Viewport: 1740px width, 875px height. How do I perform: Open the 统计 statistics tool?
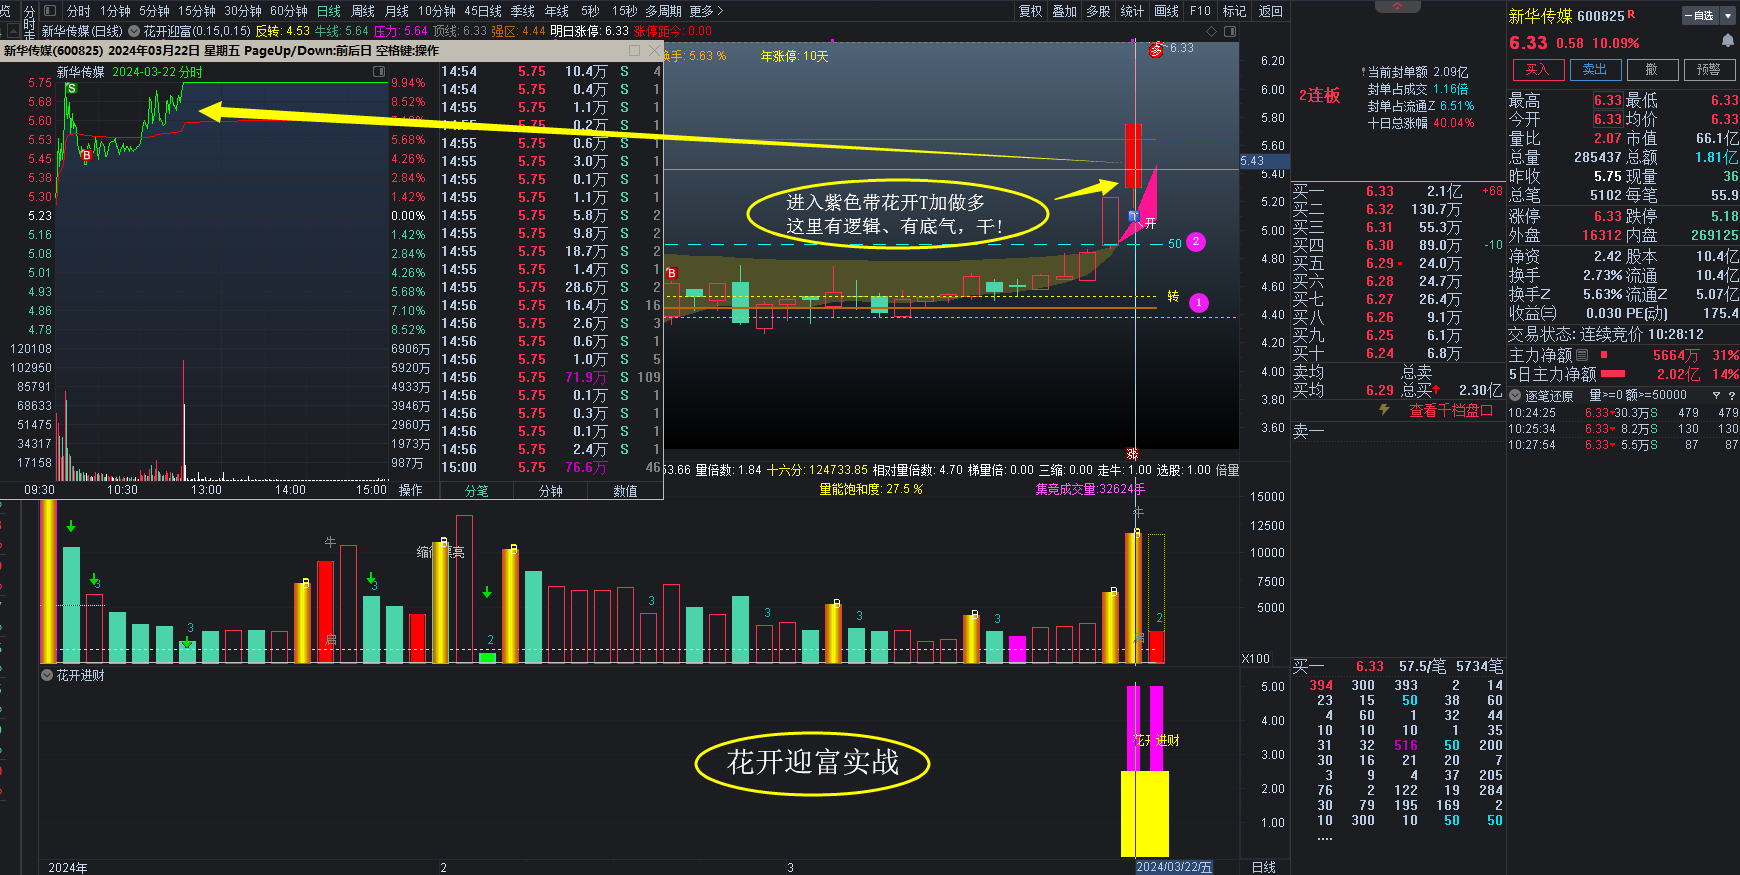1132,11
